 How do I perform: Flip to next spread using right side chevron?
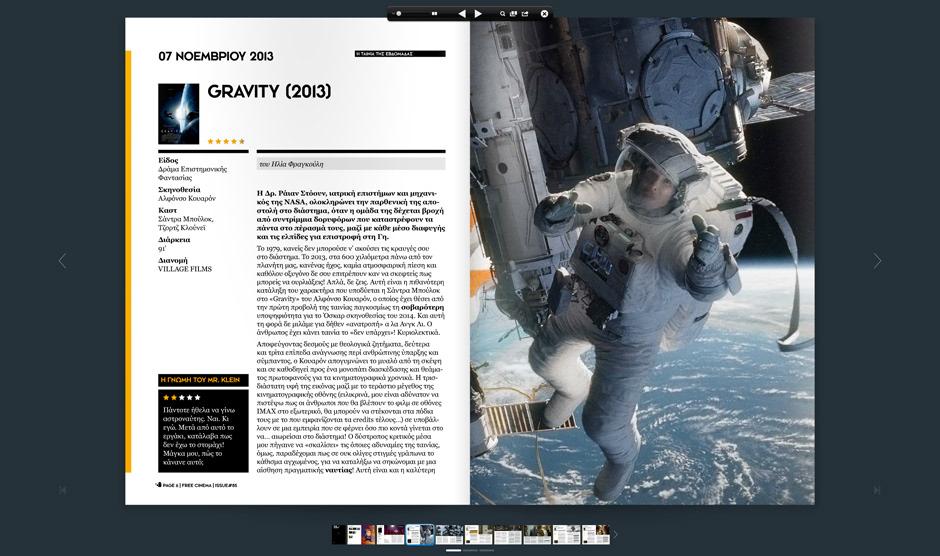pos(877,260)
